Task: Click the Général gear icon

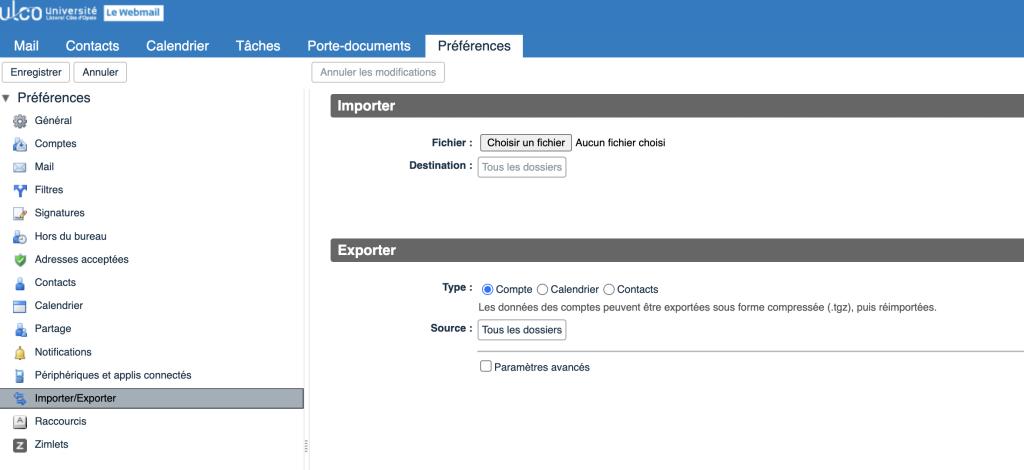Action: 19,121
